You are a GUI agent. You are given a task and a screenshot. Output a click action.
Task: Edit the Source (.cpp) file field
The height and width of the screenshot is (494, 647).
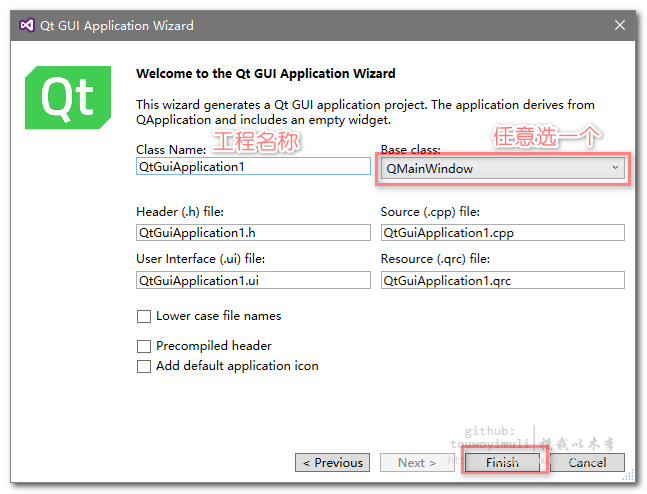(x=503, y=233)
